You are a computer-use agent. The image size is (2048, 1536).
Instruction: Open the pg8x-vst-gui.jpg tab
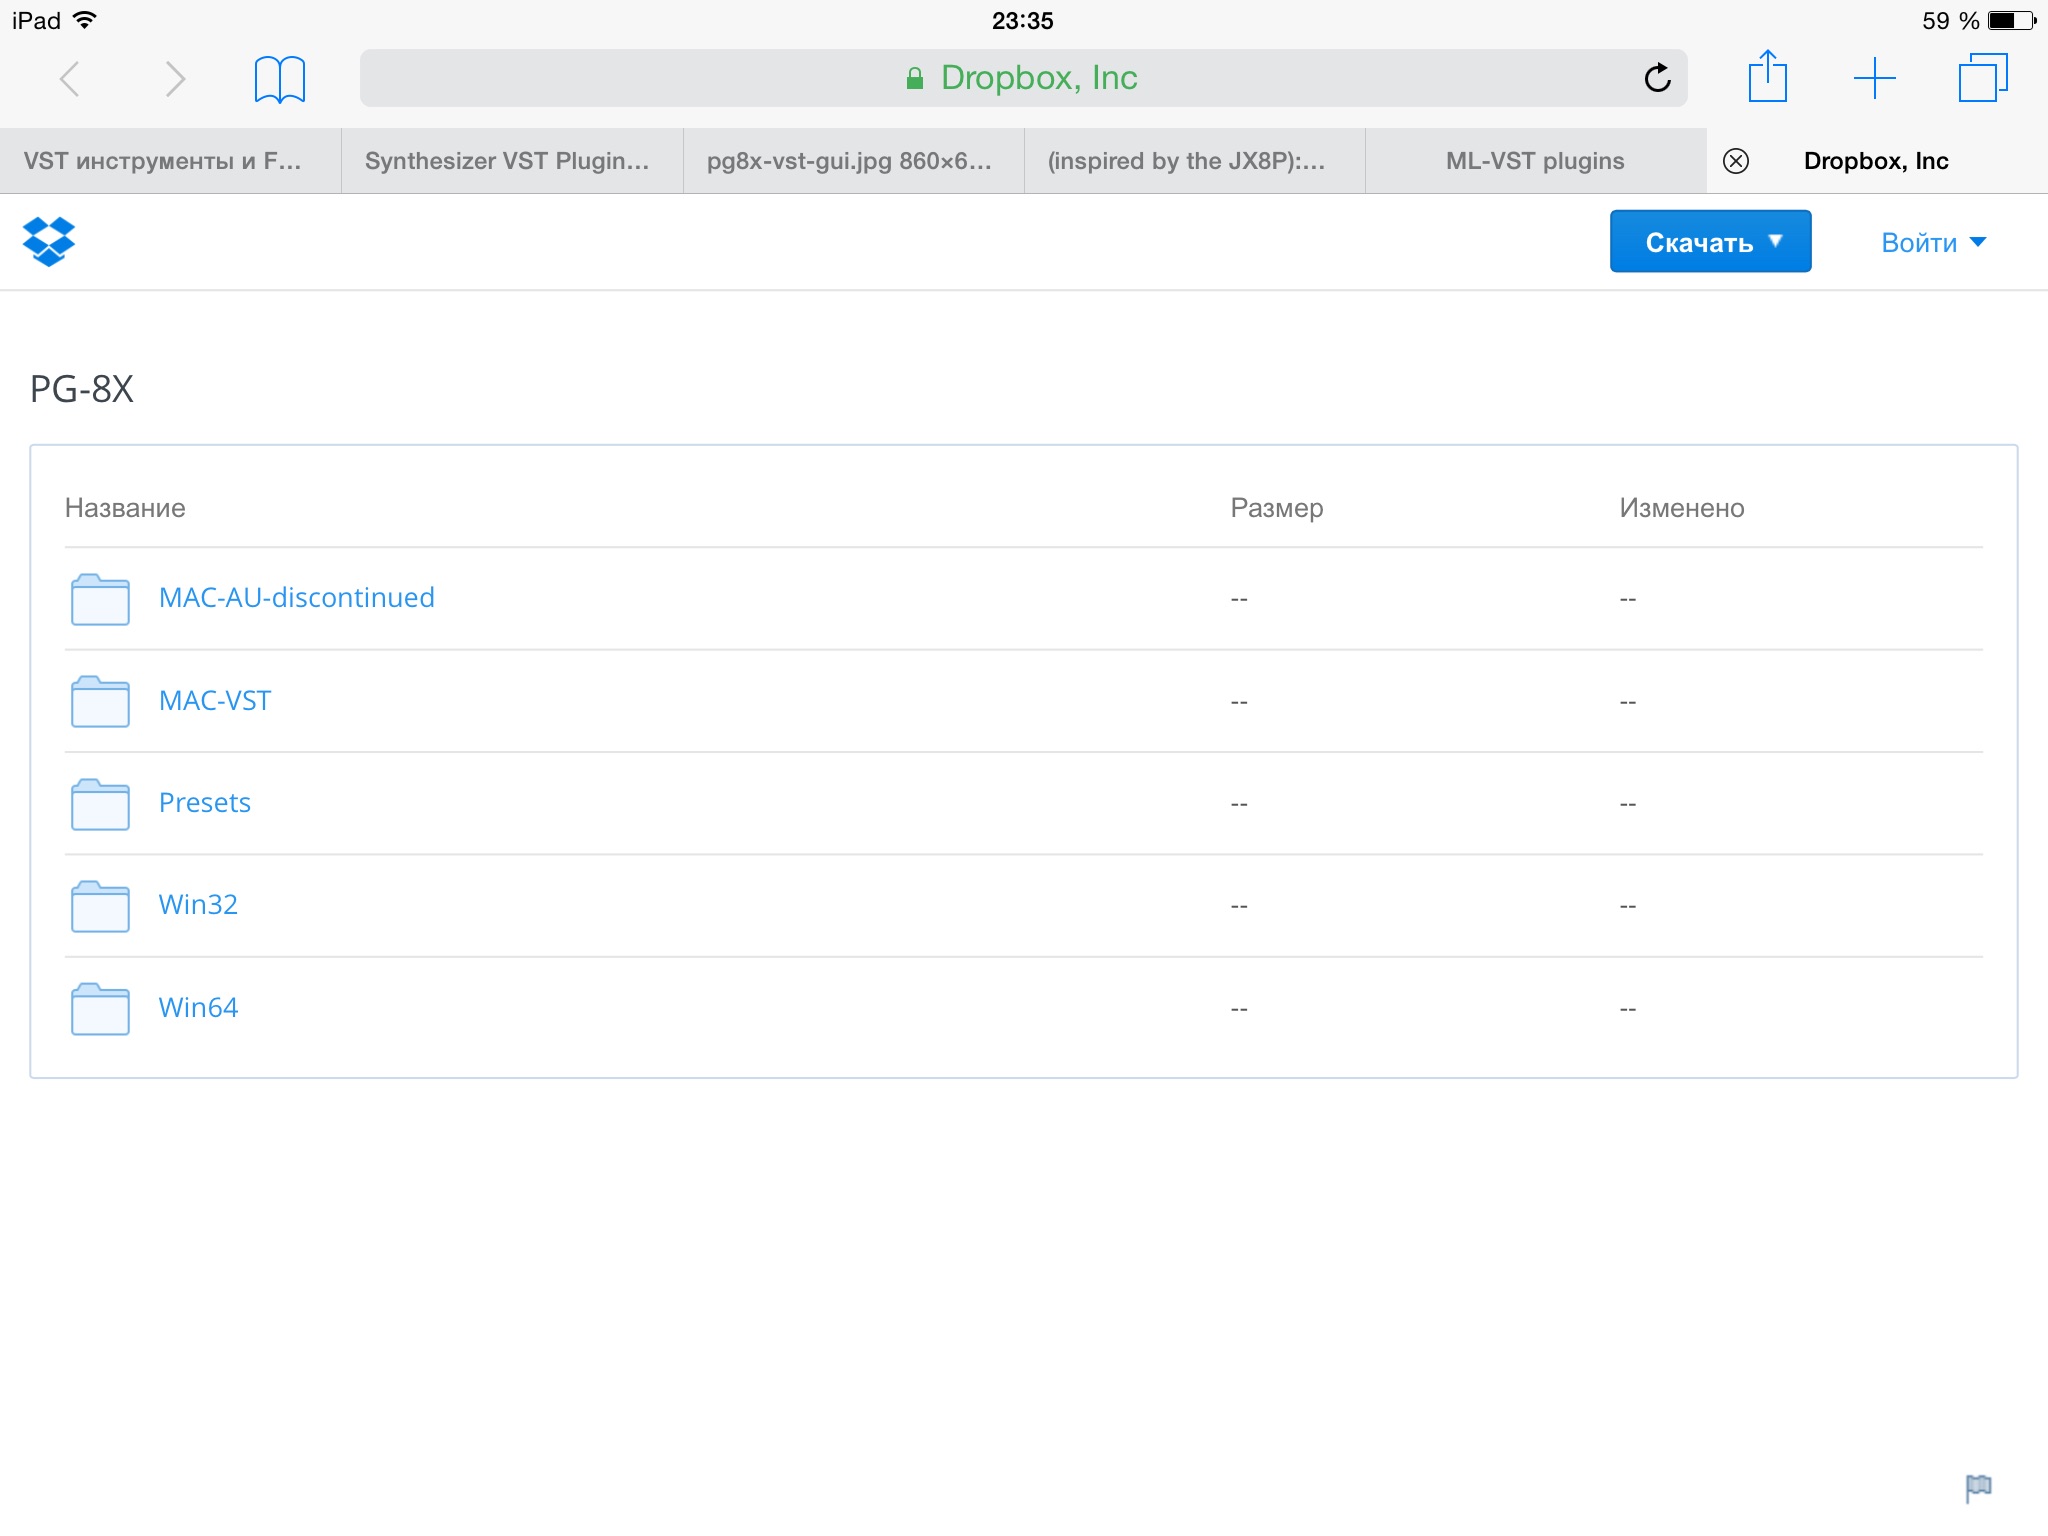coord(849,161)
